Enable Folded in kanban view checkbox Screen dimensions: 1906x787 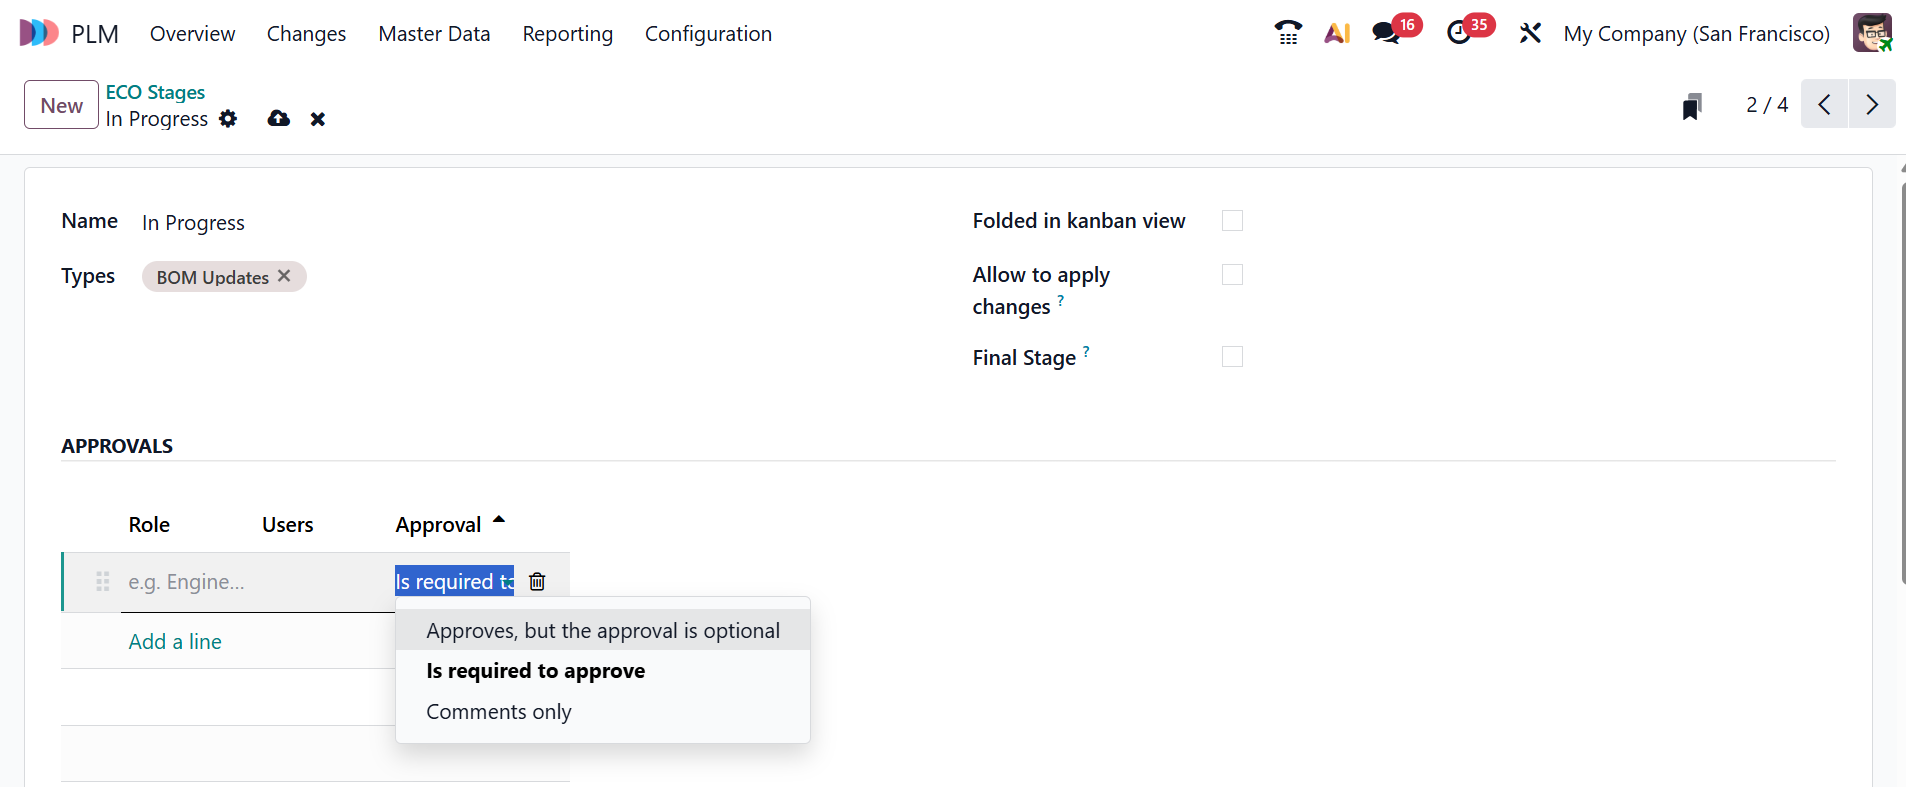(x=1232, y=221)
